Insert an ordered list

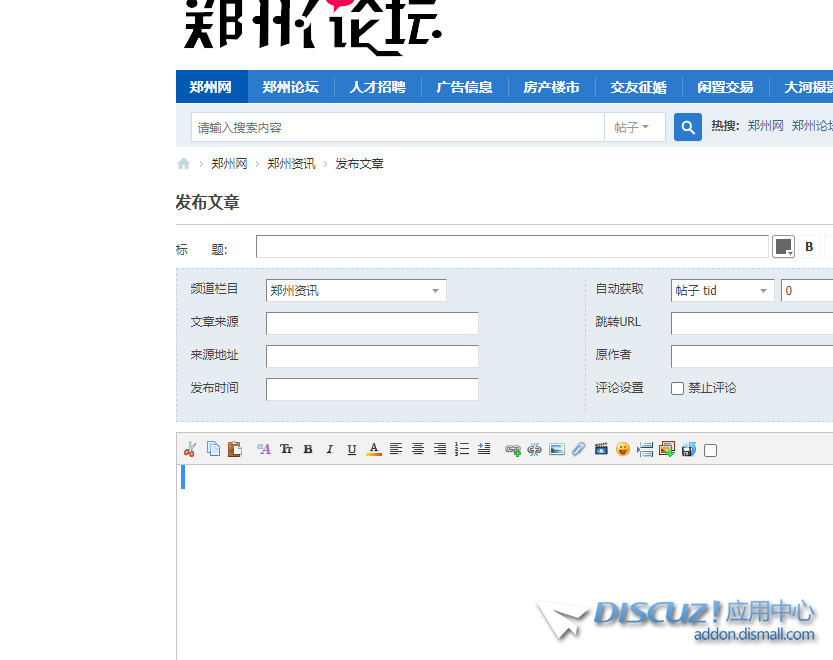[x=462, y=450]
